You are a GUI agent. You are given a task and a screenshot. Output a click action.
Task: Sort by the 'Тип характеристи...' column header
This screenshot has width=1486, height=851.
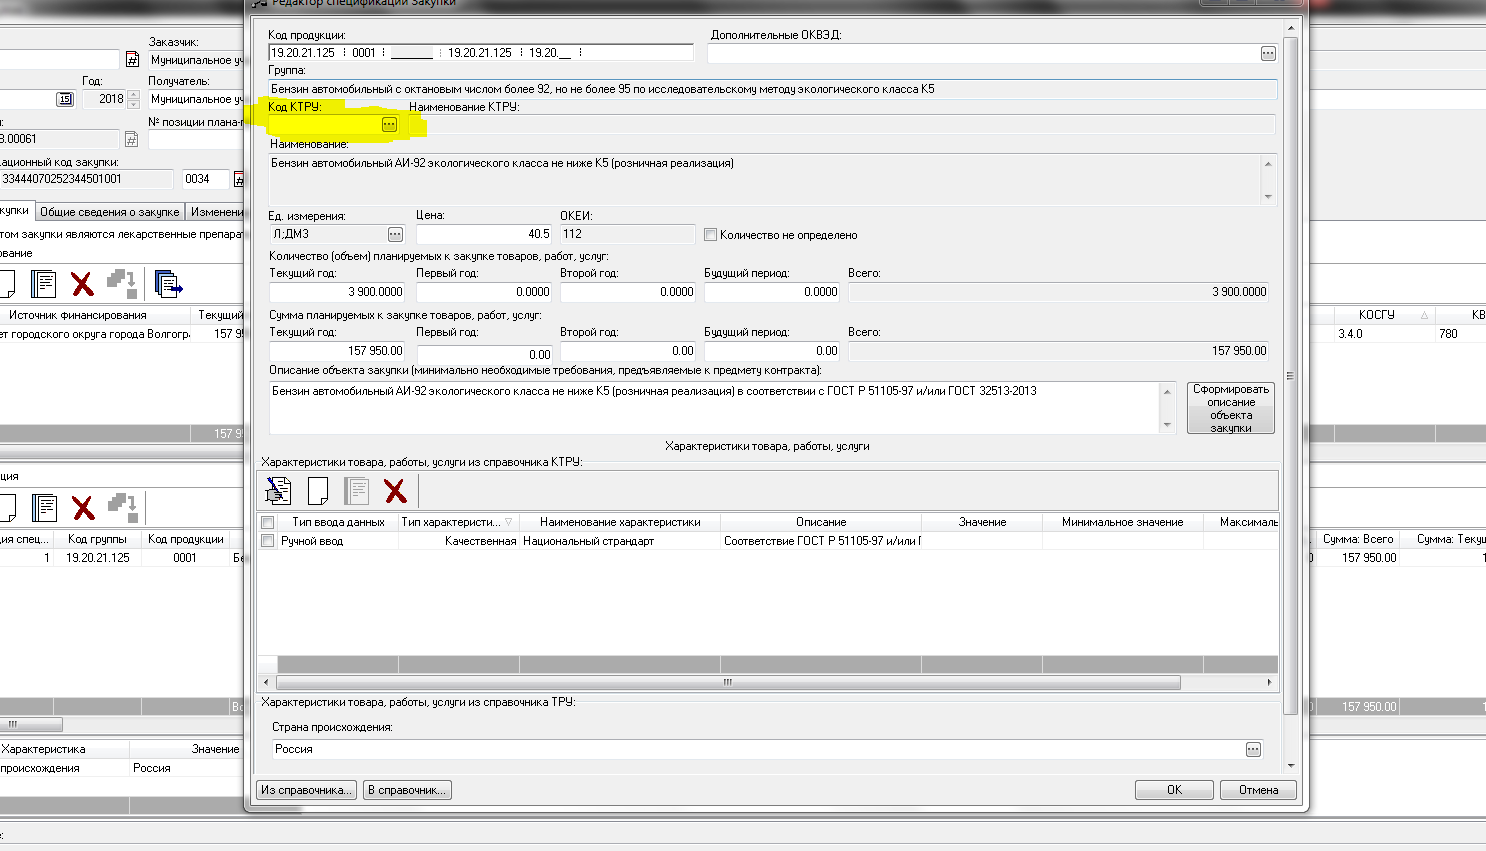click(456, 522)
